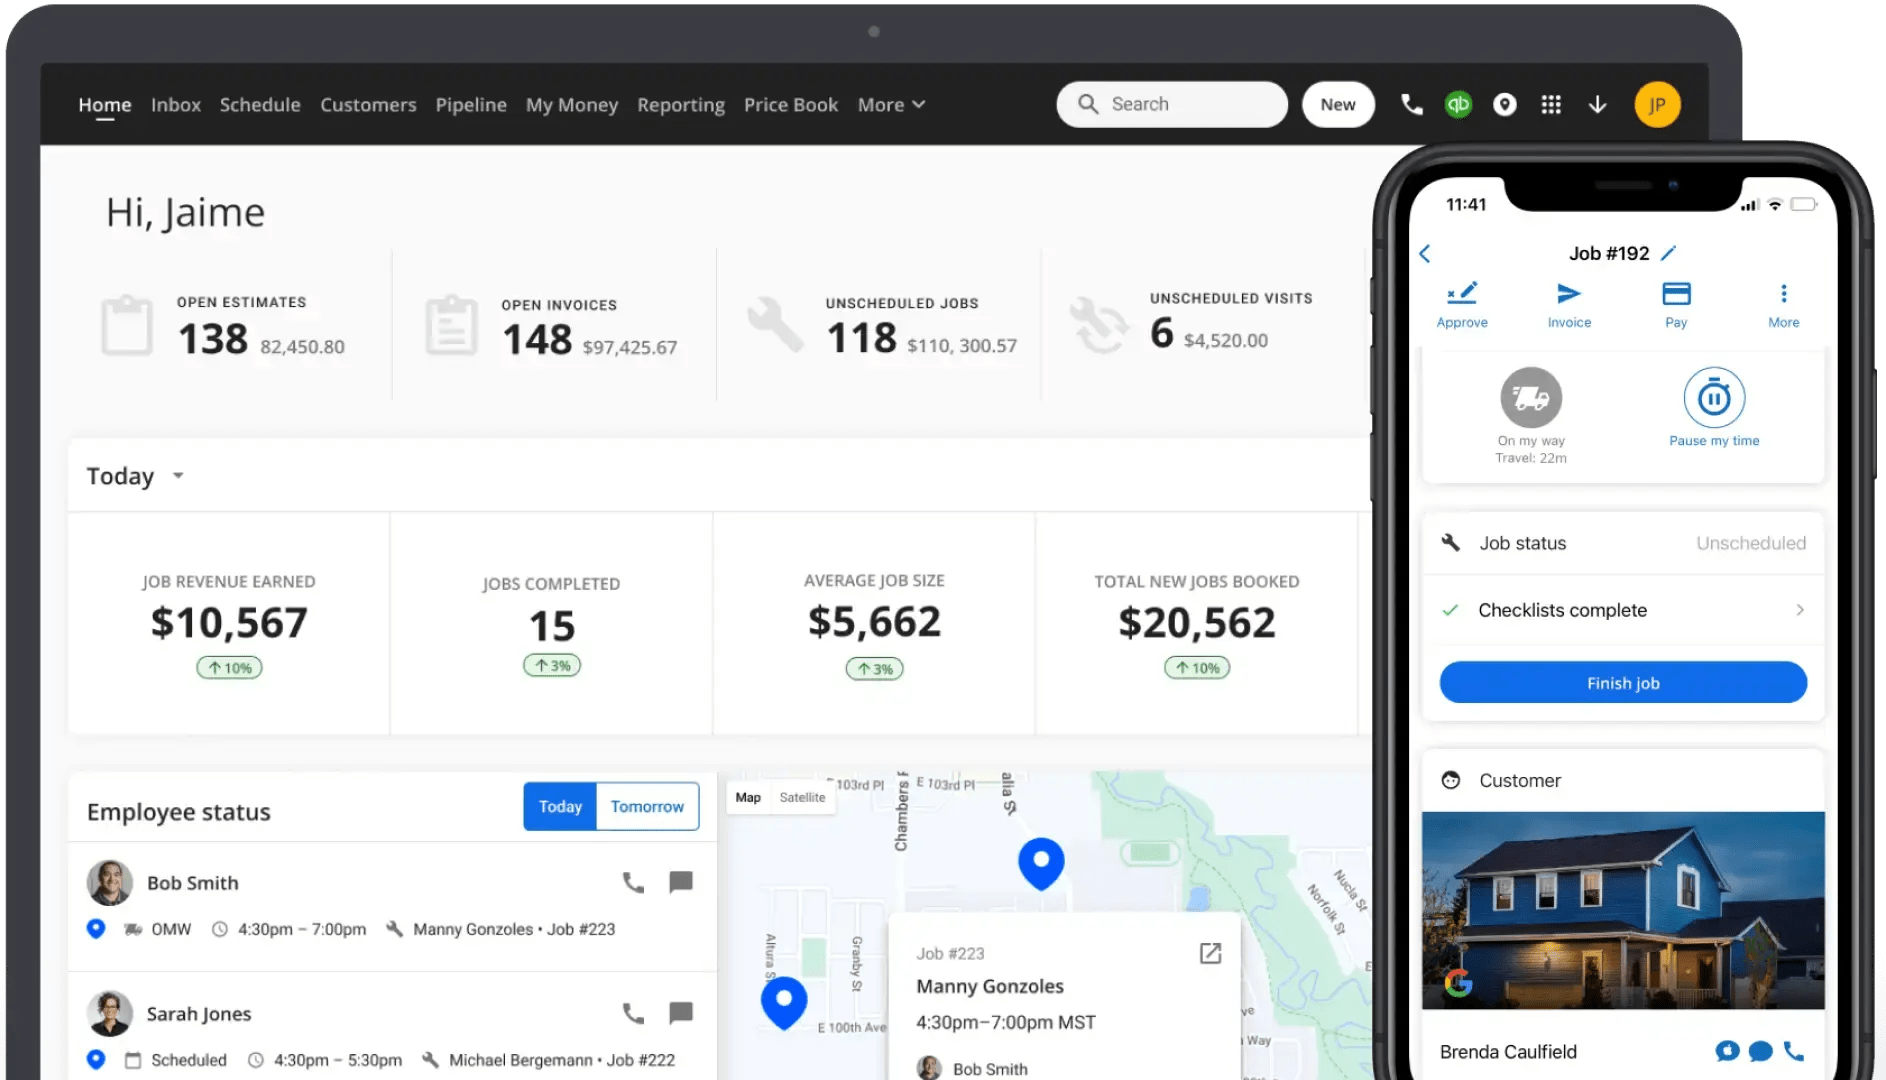Open the GPS location tracking icon
The height and width of the screenshot is (1080, 1886).
1505,104
